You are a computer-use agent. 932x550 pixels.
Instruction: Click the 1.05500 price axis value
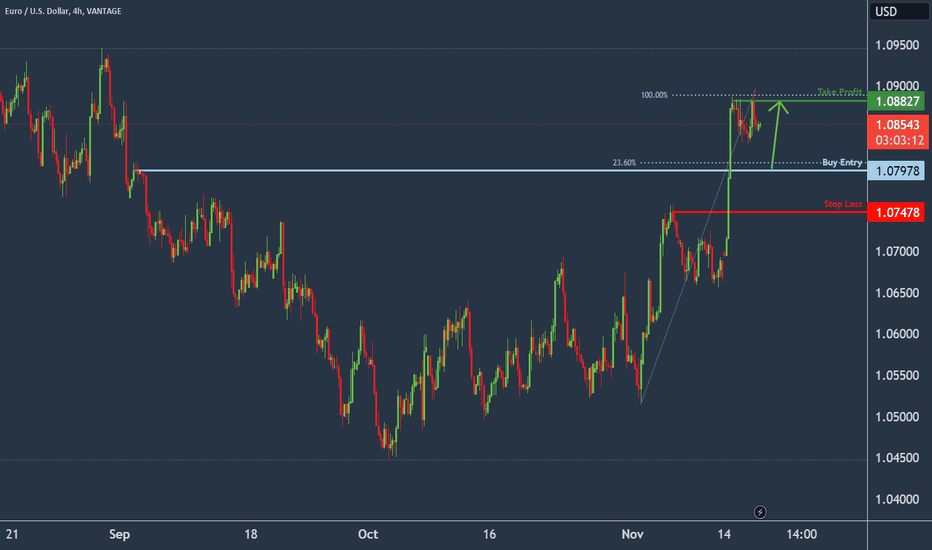tap(897, 376)
